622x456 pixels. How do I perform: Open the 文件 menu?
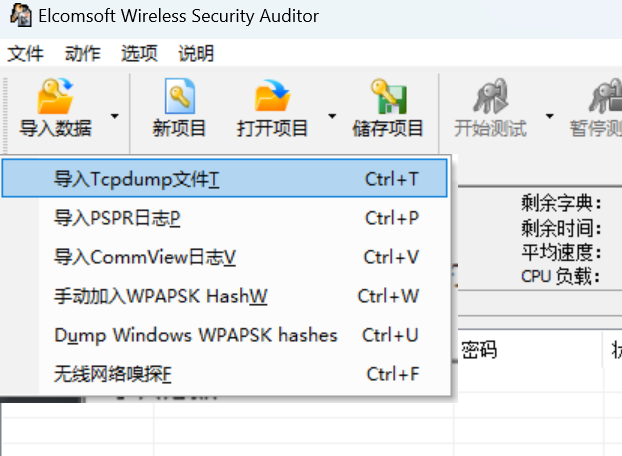(25, 54)
